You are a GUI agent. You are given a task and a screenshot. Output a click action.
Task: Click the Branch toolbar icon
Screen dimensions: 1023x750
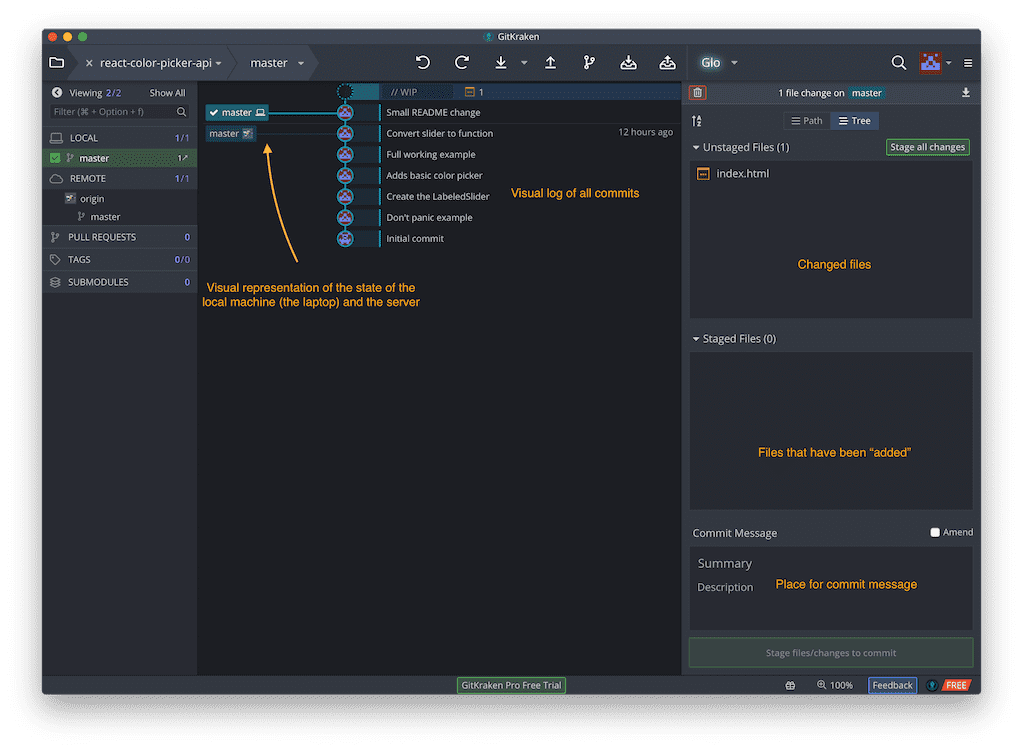coord(588,63)
